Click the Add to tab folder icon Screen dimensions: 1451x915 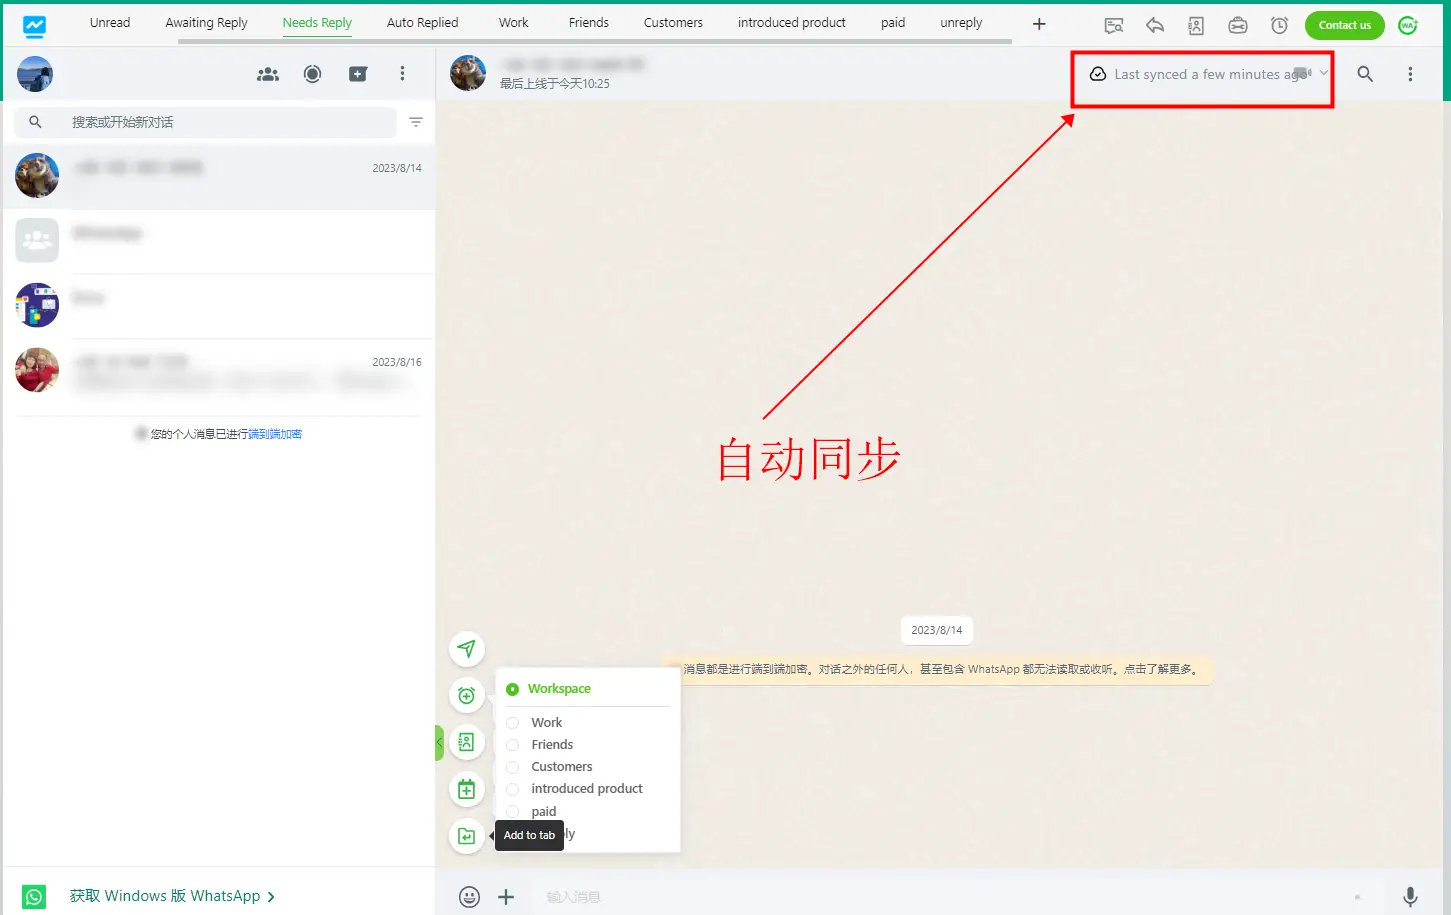point(467,835)
